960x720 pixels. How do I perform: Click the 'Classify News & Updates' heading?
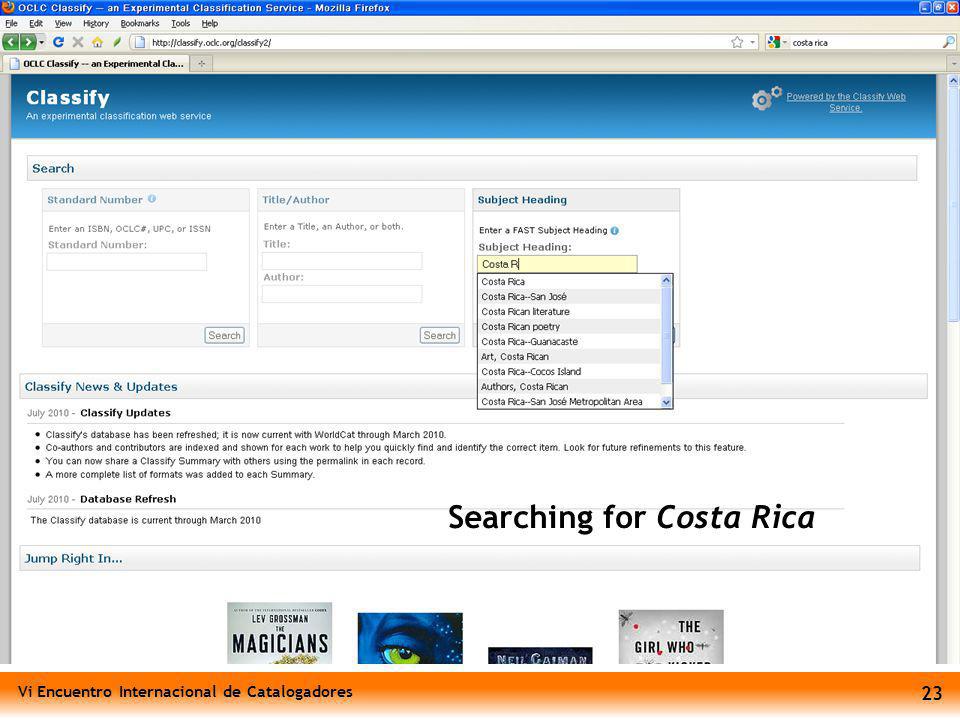pyautogui.click(x=101, y=386)
